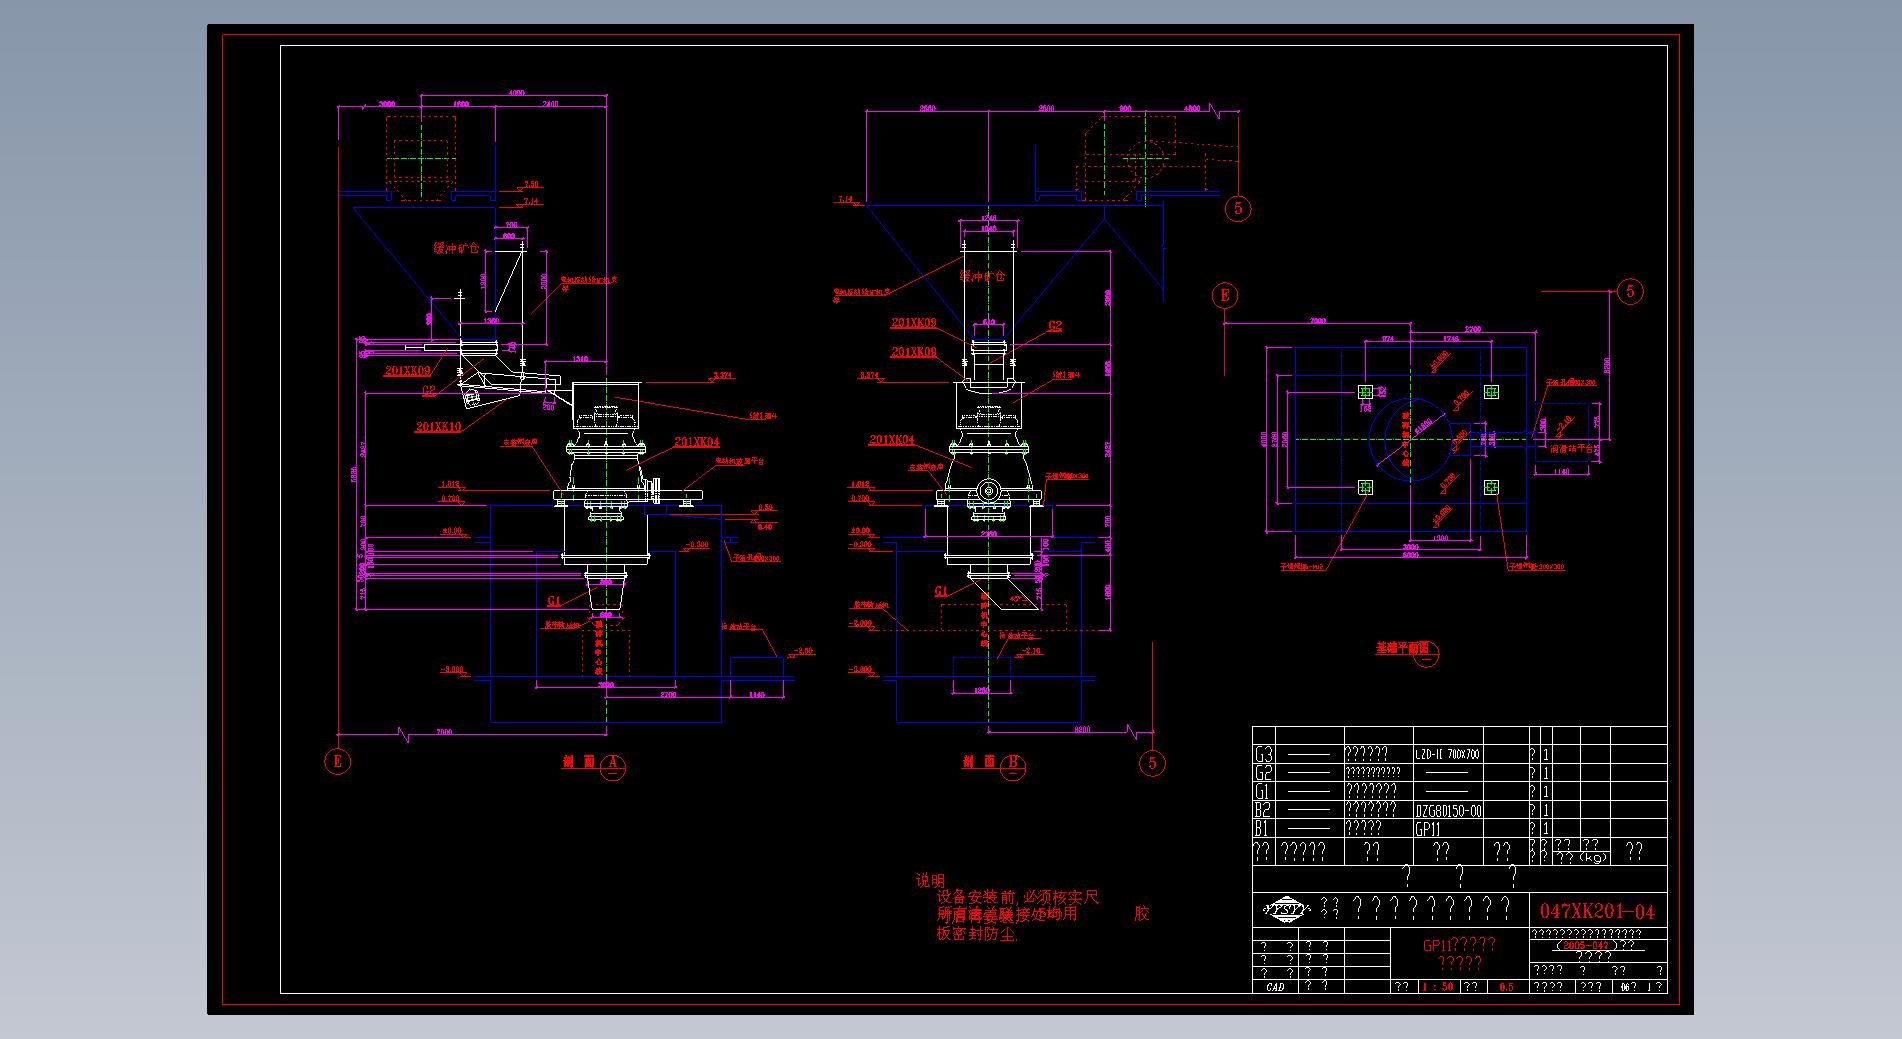Select grid axis bubble E below section A

(x=338, y=762)
